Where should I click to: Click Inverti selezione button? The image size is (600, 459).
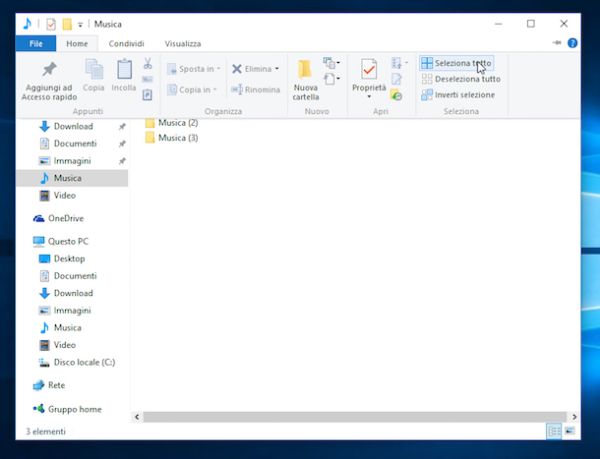click(456, 95)
